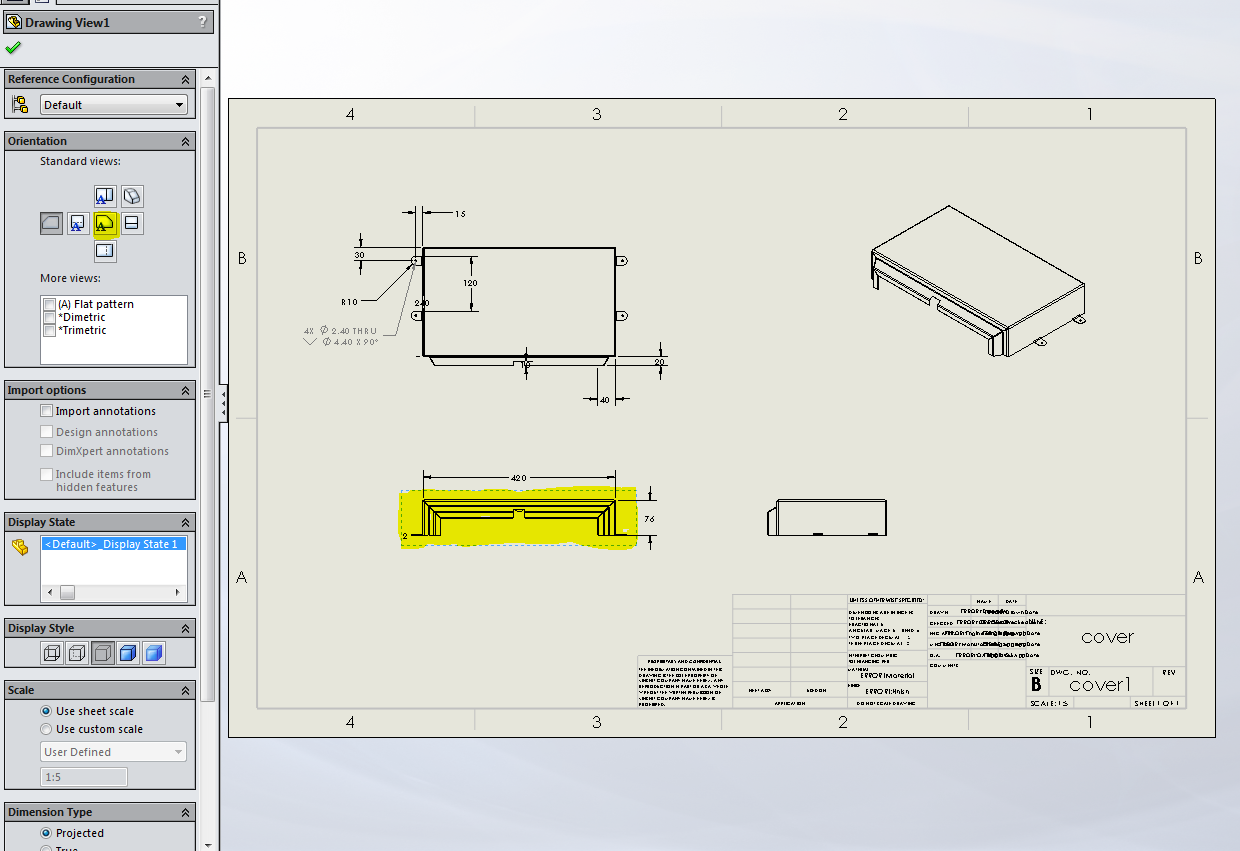Screen dimensions: 1240x851
Task: Enable the *Trimetric view checkbox
Action: 49,330
